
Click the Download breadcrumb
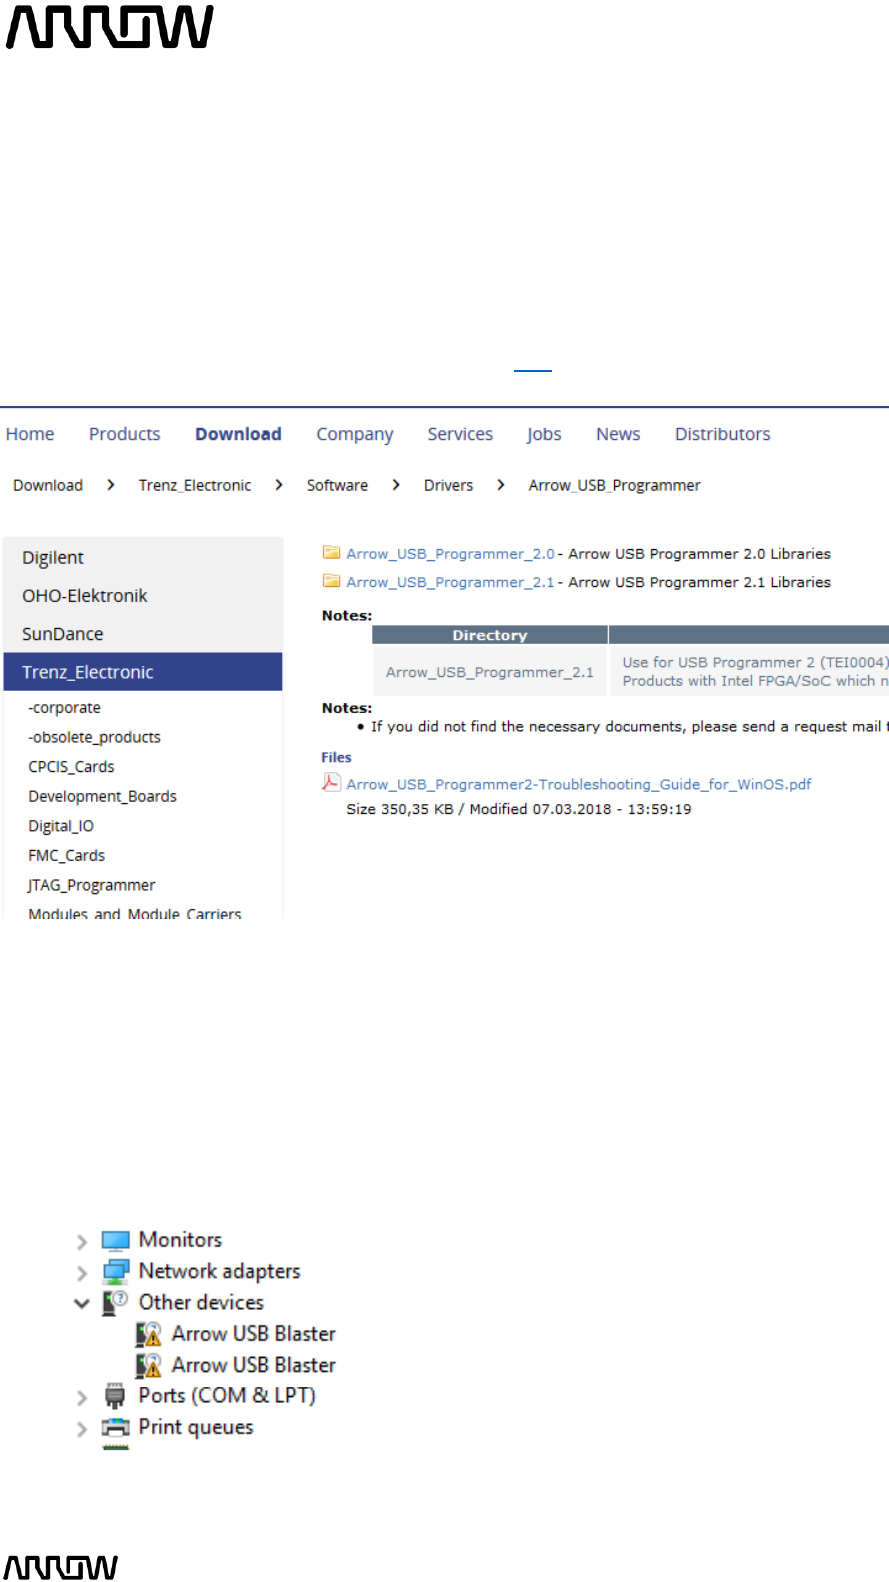click(48, 485)
